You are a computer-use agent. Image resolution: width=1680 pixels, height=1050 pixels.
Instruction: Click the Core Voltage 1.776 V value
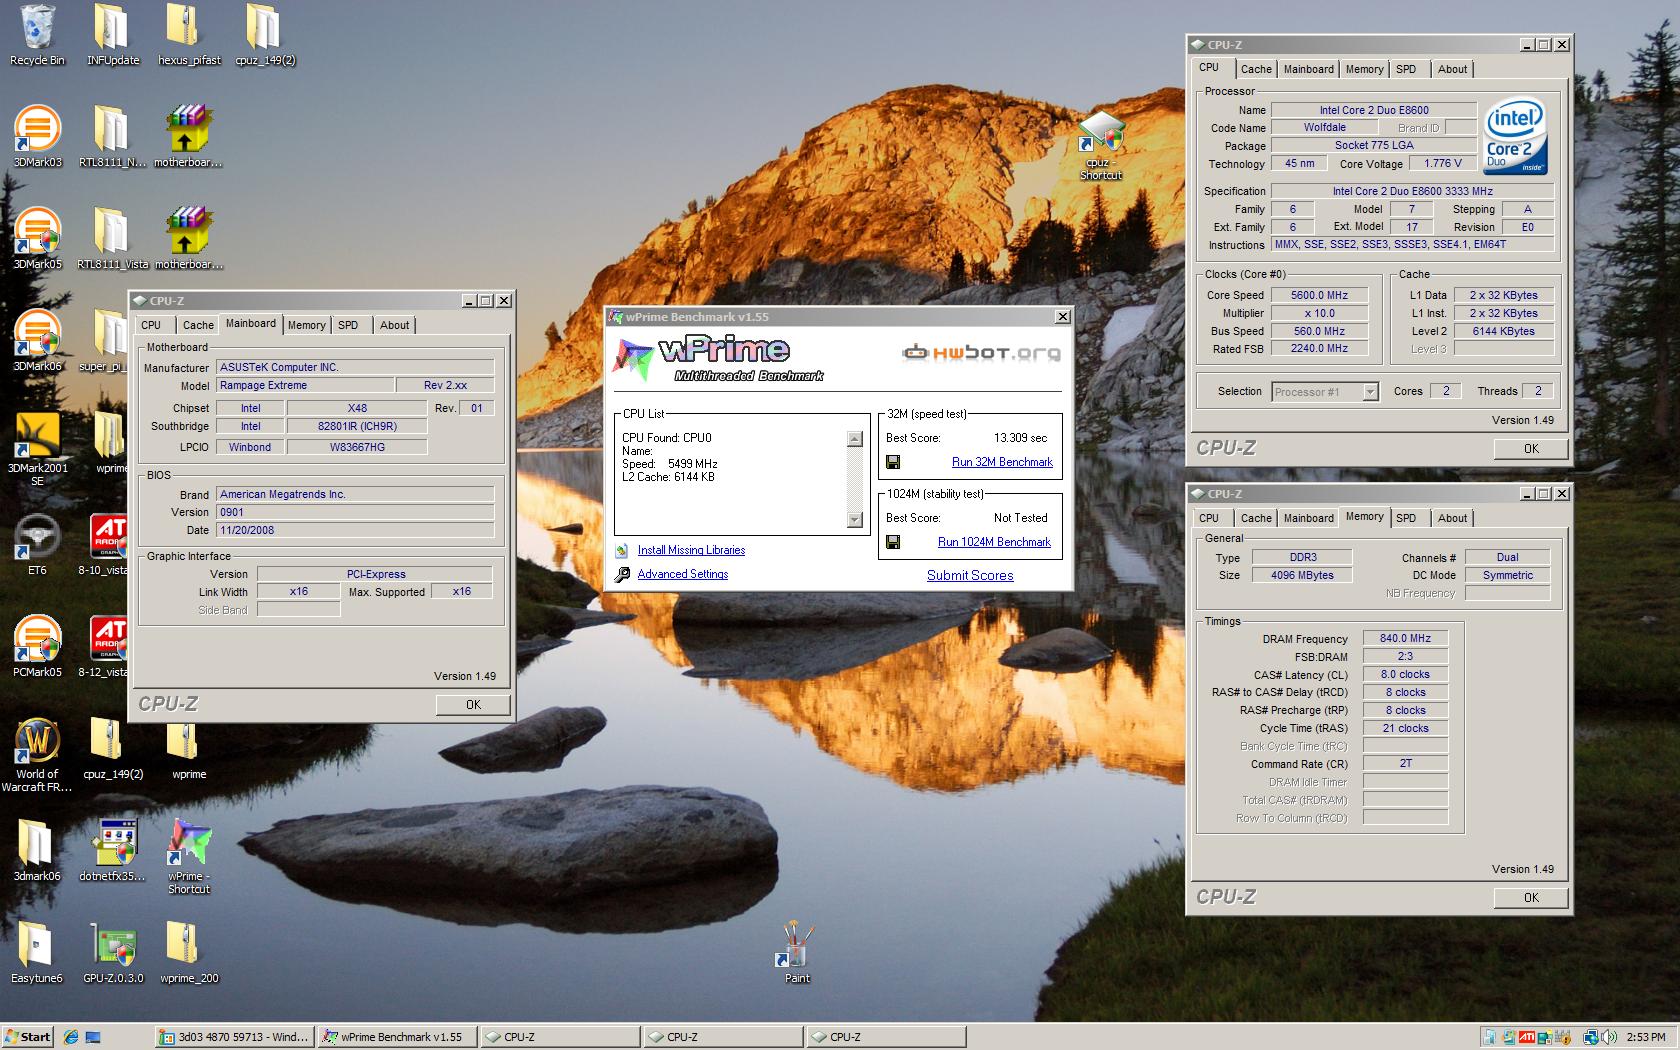[1442, 163]
